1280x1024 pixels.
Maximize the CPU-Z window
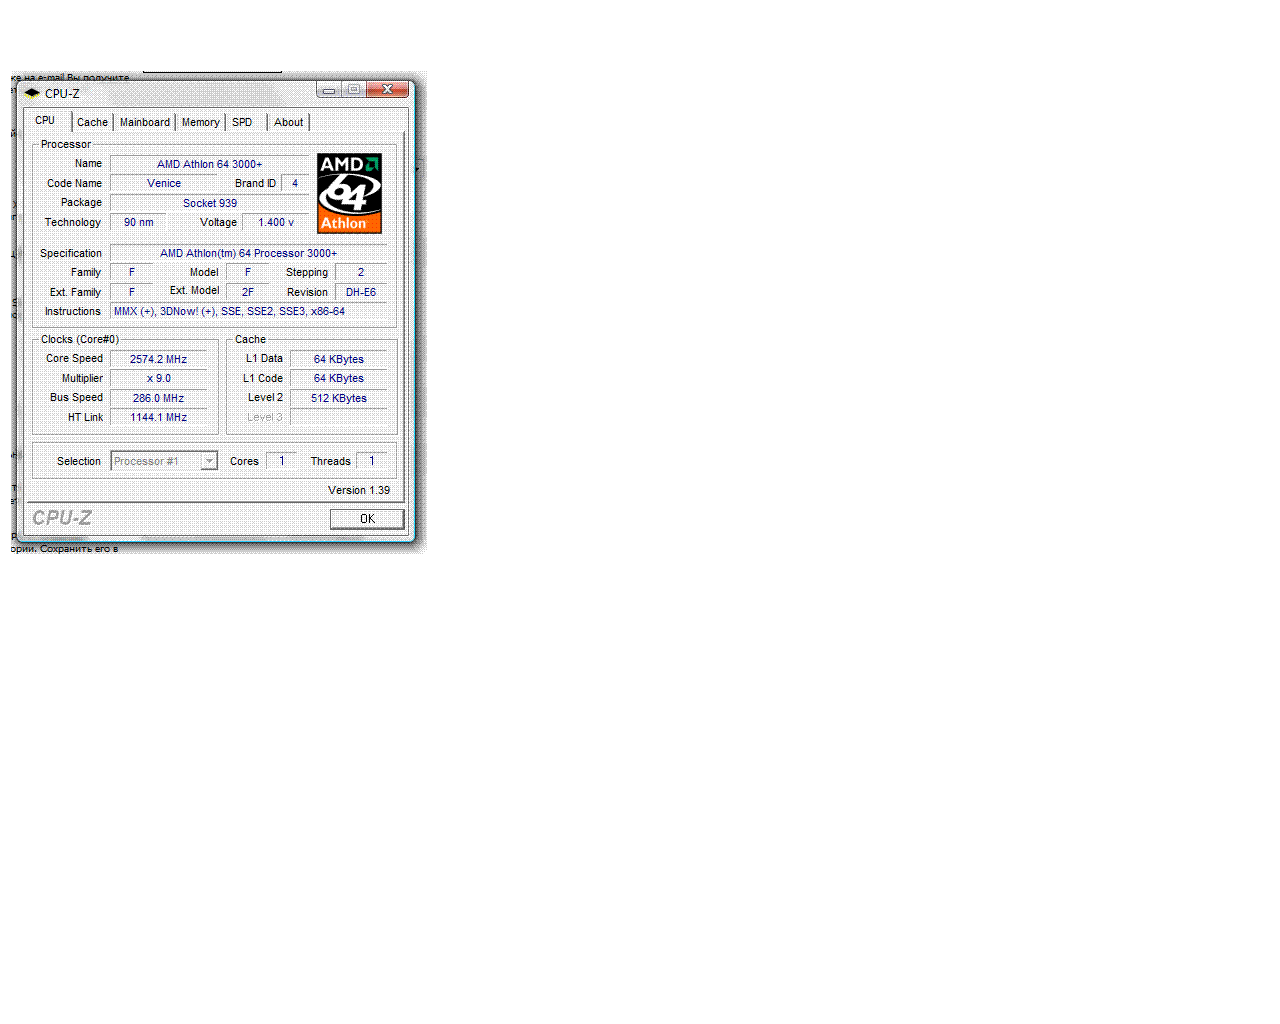[x=354, y=90]
